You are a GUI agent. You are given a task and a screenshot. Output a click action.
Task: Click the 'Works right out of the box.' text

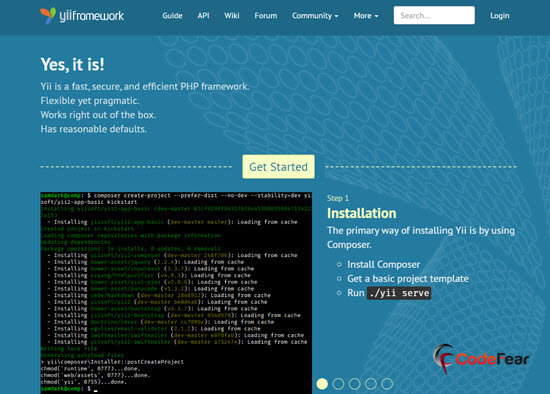(x=98, y=115)
